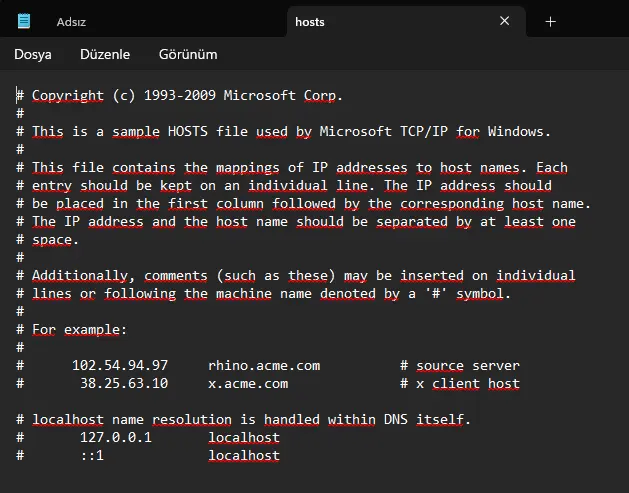Click localhost on the ::1 line
Image resolution: width=629 pixels, height=493 pixels.
[x=243, y=456]
